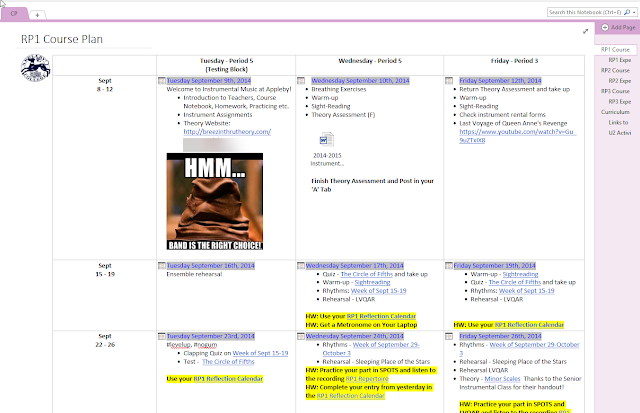Image resolution: width=640 pixels, height=413 pixels.
Task: Click the HMM Band Is The Right Choice meme image
Action: (215, 201)
